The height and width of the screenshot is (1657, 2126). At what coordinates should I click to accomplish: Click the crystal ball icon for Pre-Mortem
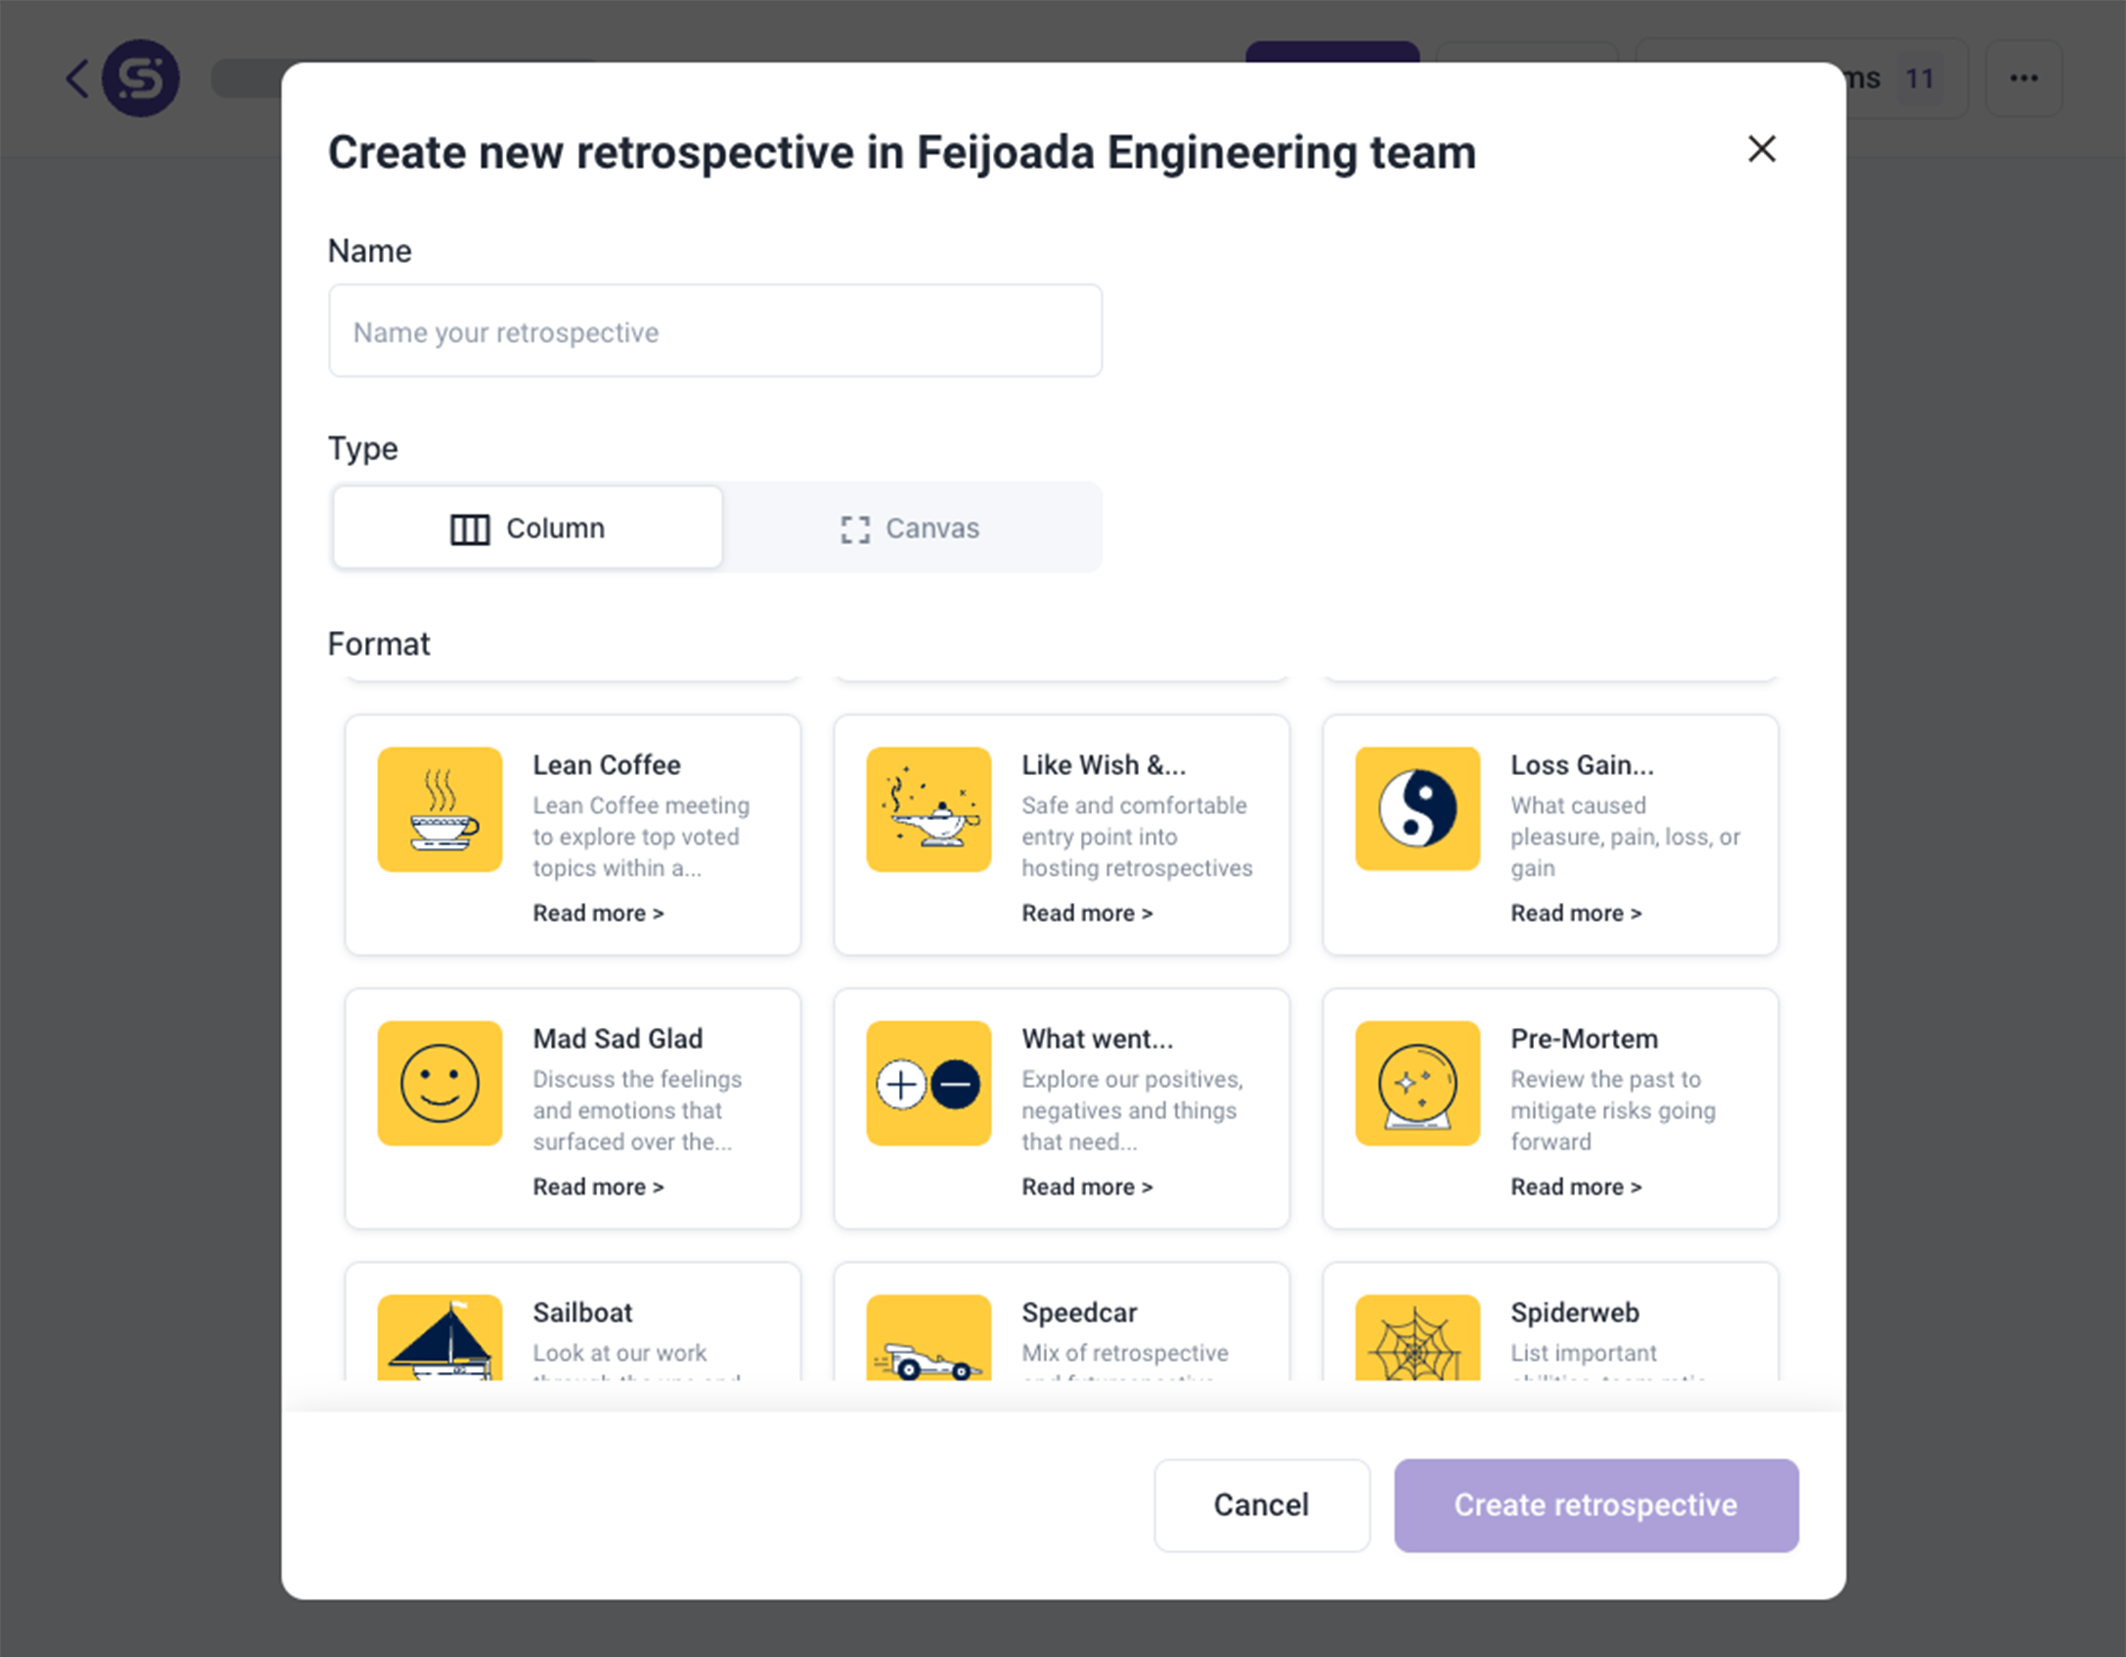pos(1417,1084)
